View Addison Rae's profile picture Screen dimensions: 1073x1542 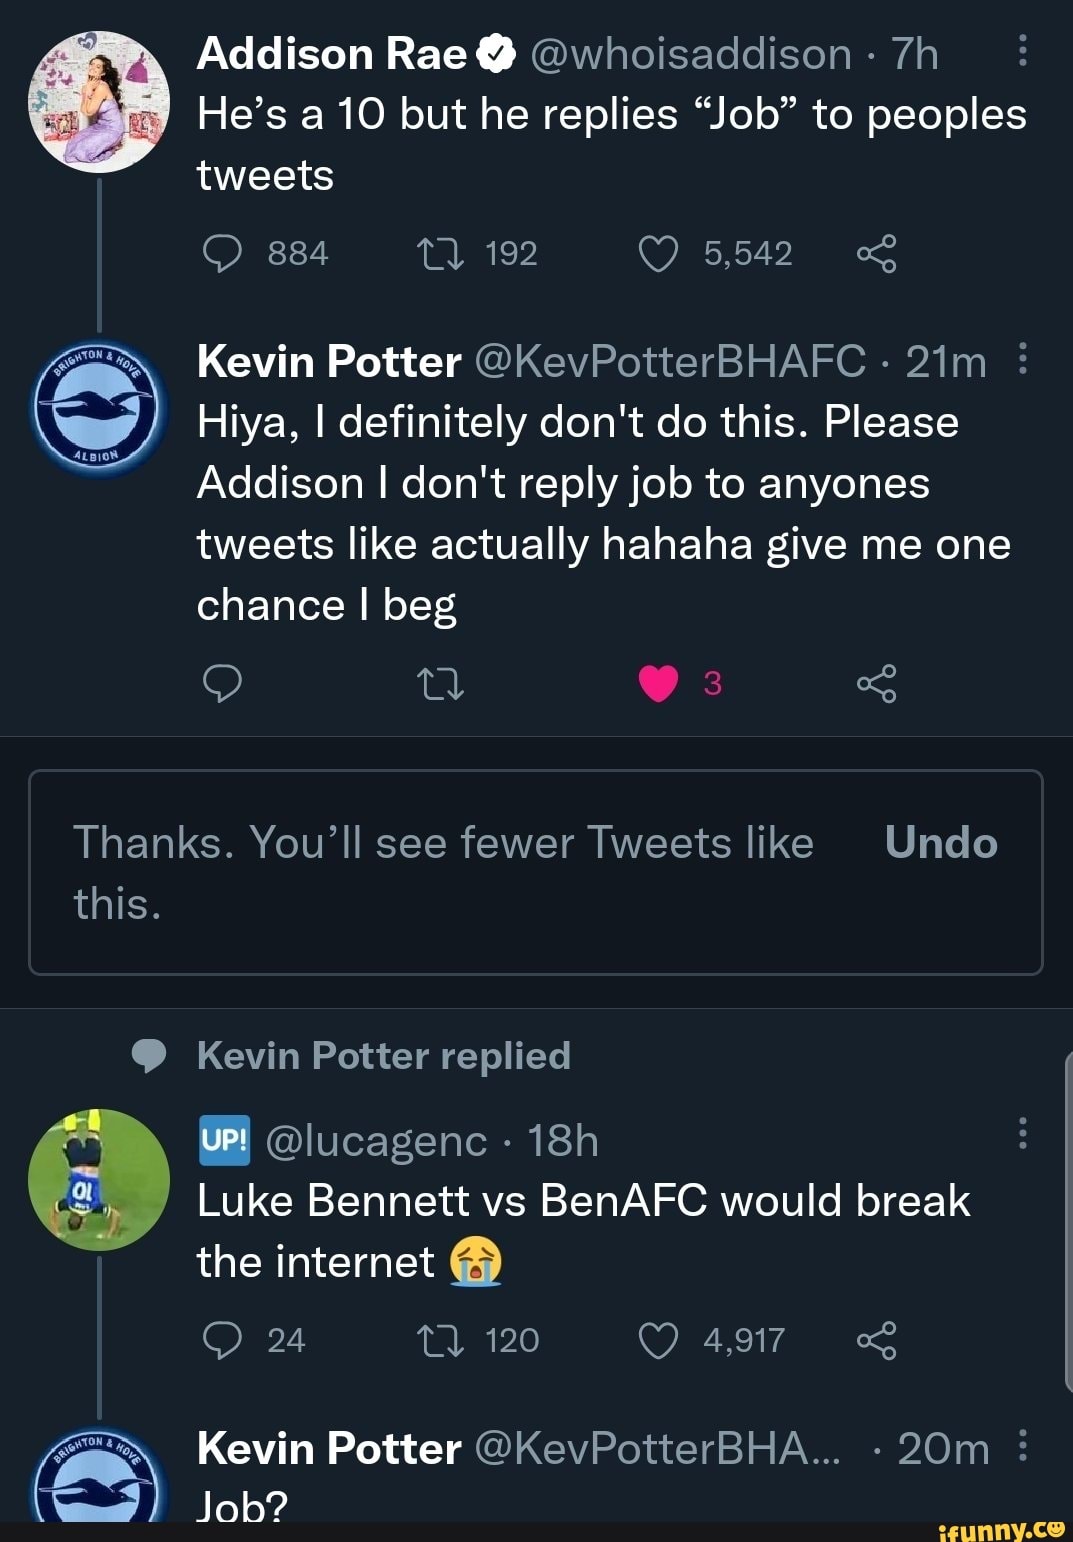[98, 101]
